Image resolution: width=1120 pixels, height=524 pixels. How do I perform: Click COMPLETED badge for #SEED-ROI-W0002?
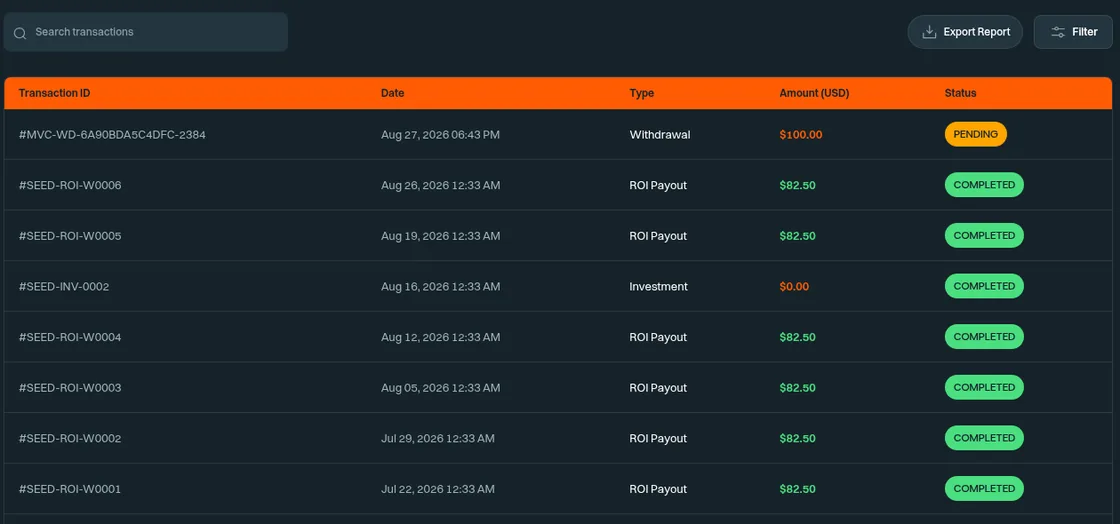pyautogui.click(x=984, y=438)
